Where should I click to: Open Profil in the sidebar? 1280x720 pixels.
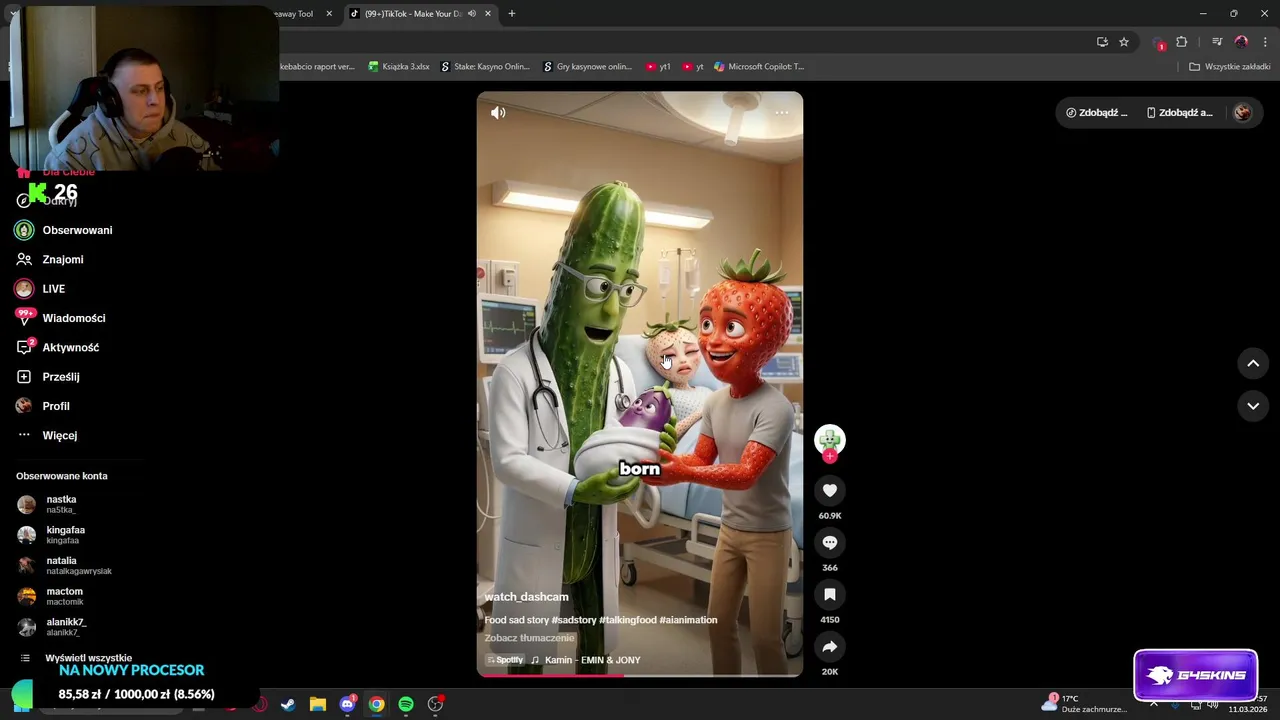pos(42,406)
